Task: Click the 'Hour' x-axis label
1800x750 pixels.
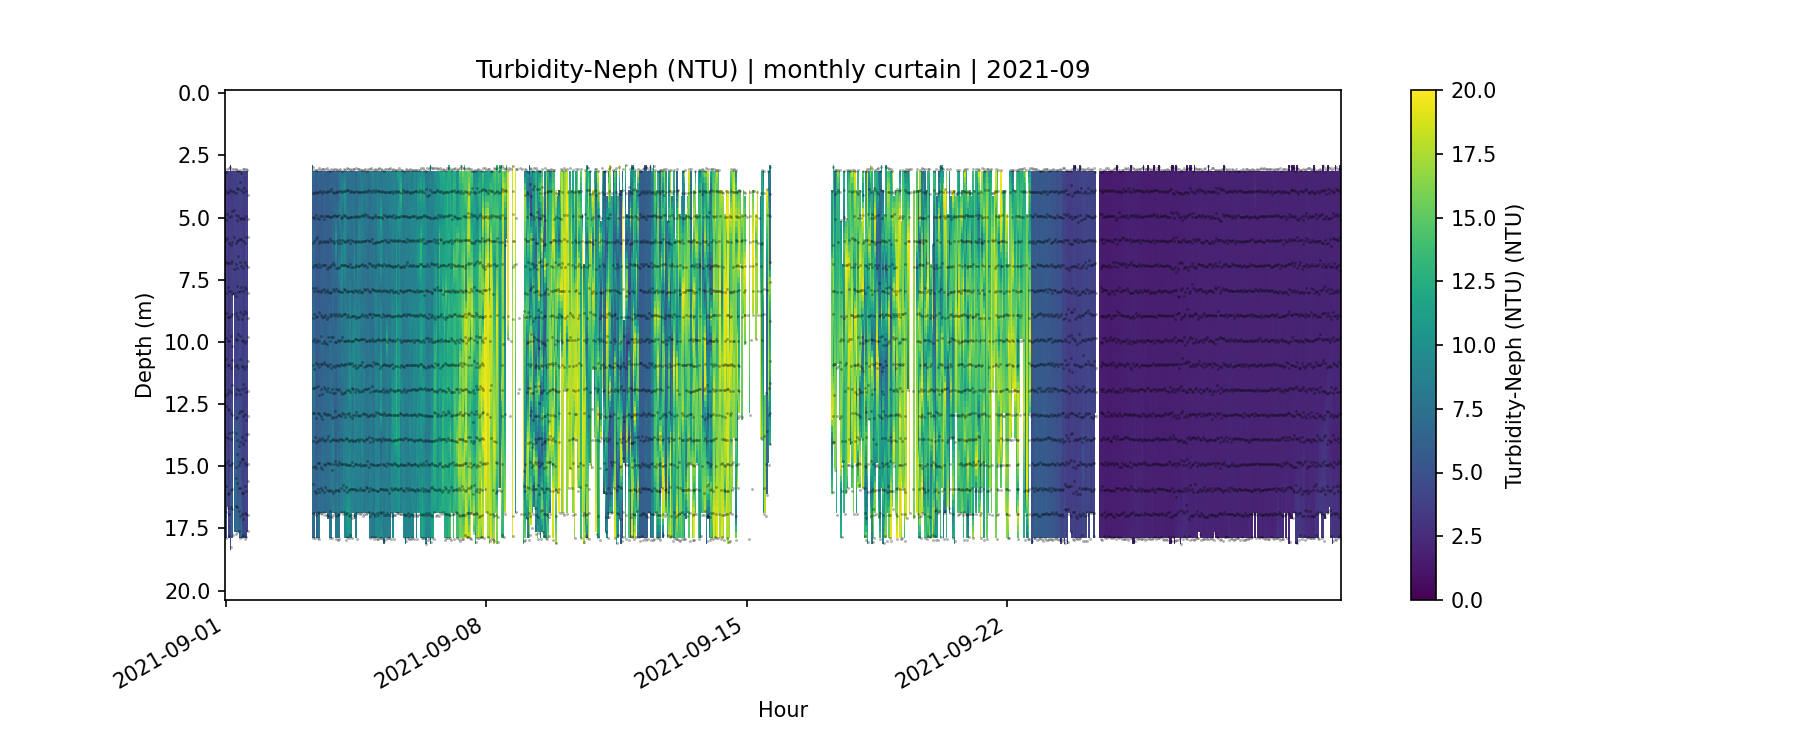Action: coord(782,710)
